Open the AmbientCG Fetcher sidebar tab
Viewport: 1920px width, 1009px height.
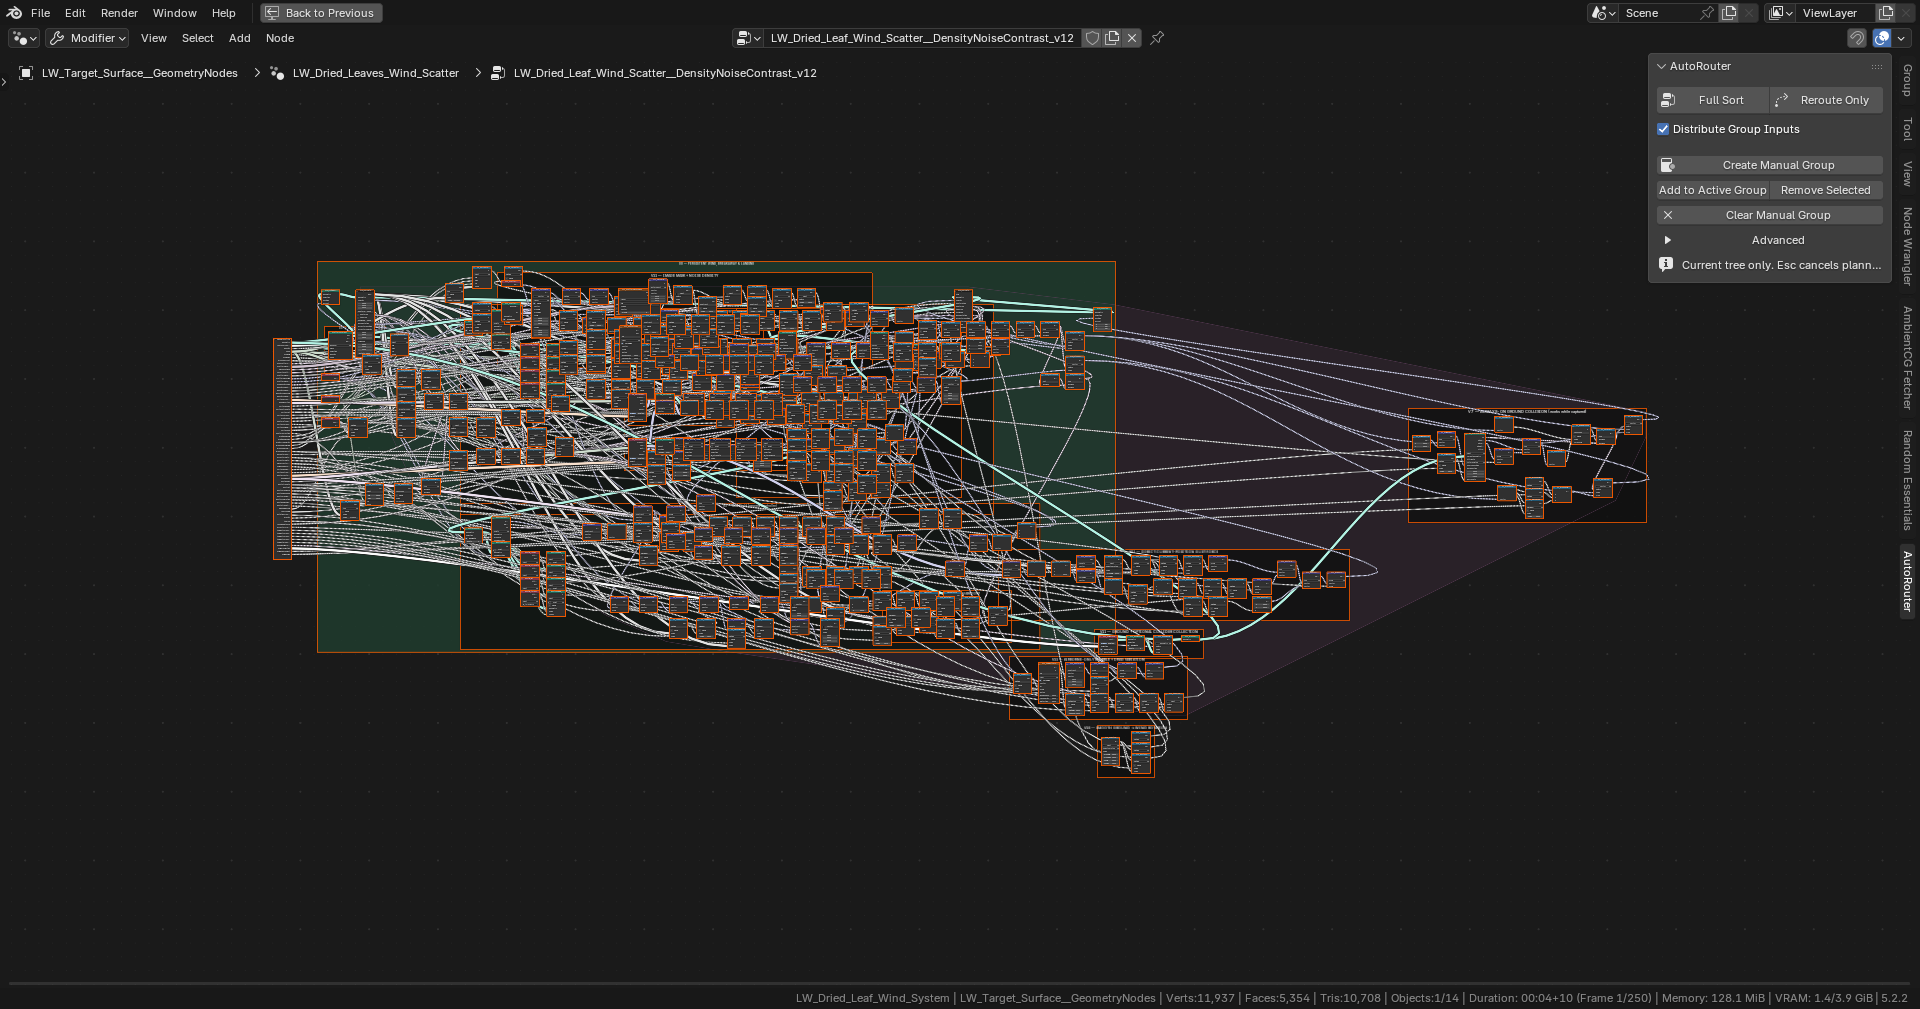coord(1907,358)
